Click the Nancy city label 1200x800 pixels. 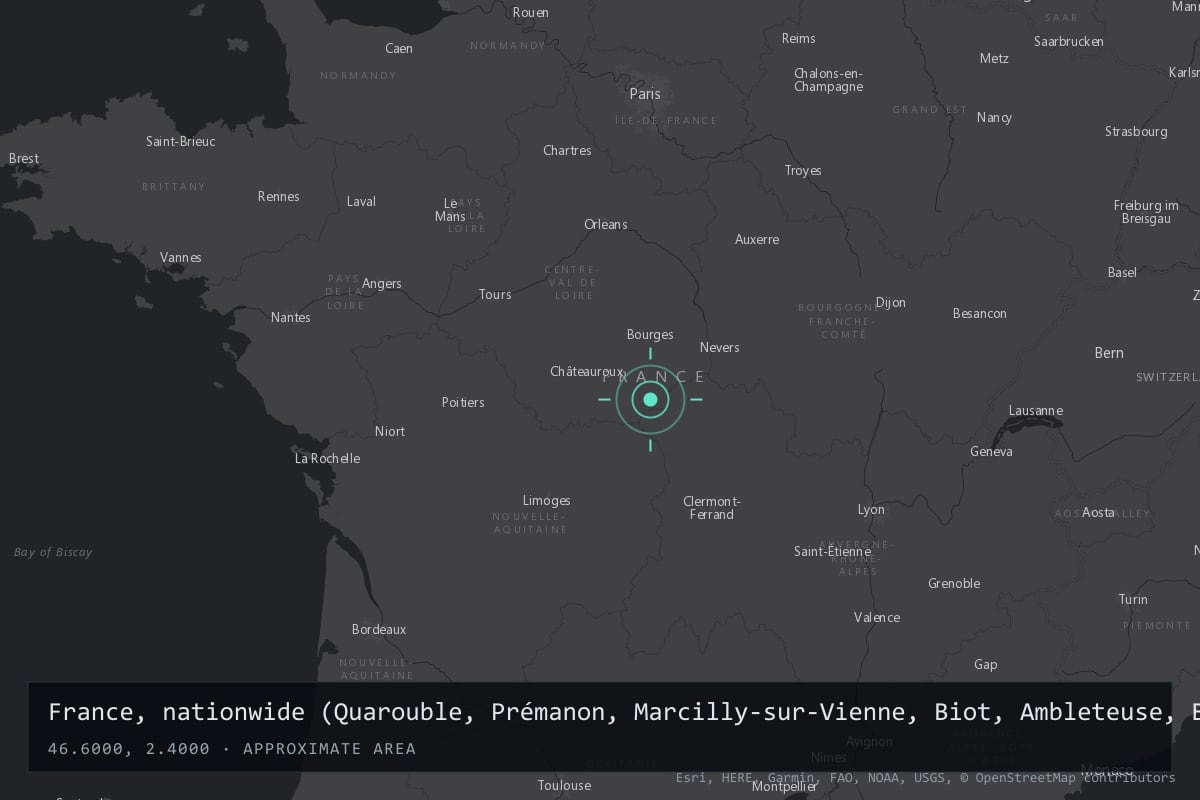coord(994,118)
